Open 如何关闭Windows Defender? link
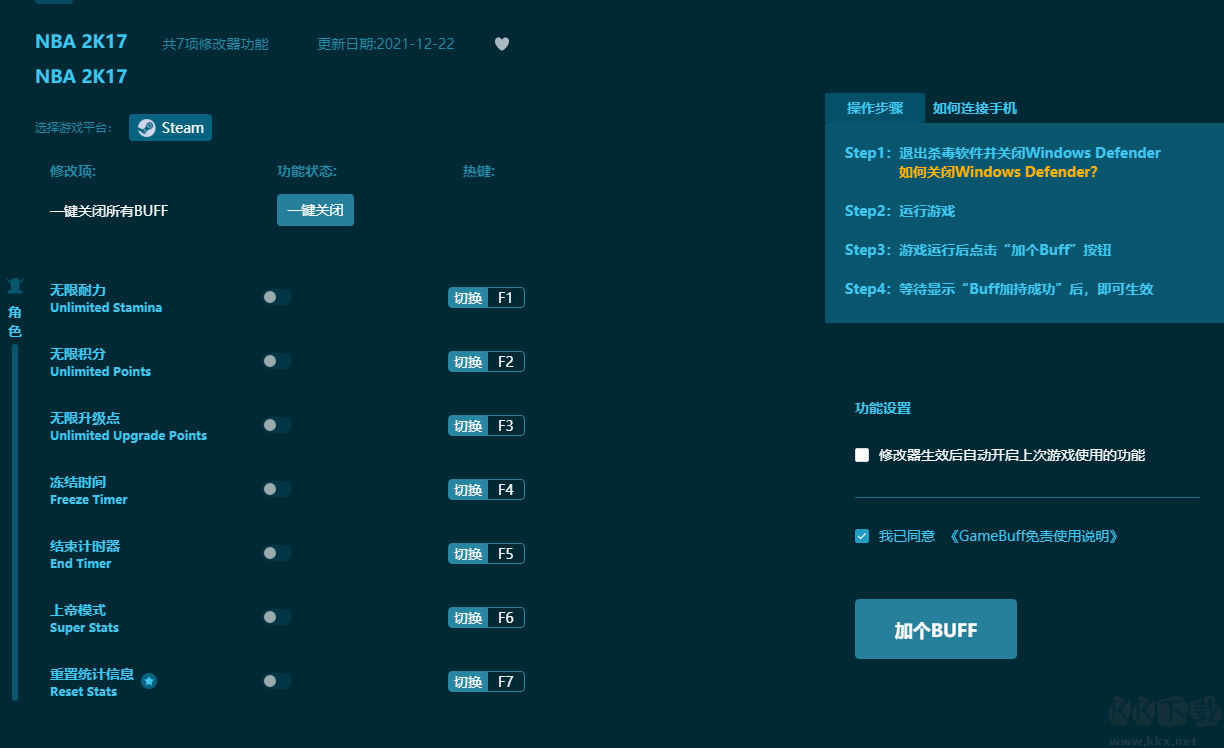 click(998, 172)
